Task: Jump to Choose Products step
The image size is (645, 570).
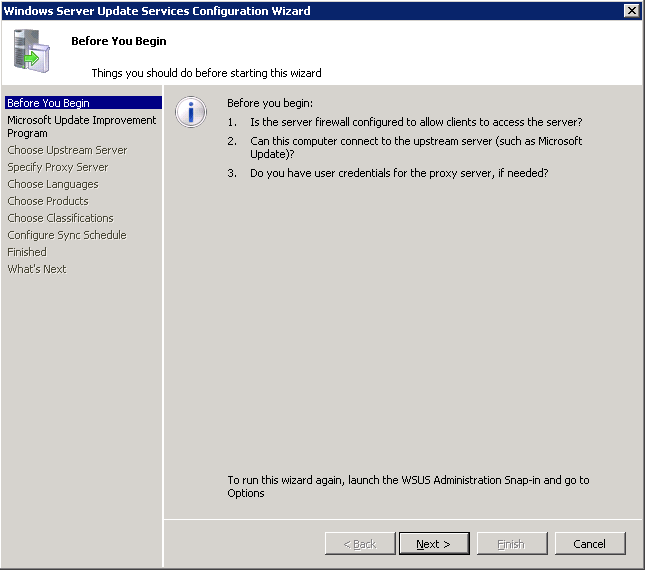Action: coord(48,201)
